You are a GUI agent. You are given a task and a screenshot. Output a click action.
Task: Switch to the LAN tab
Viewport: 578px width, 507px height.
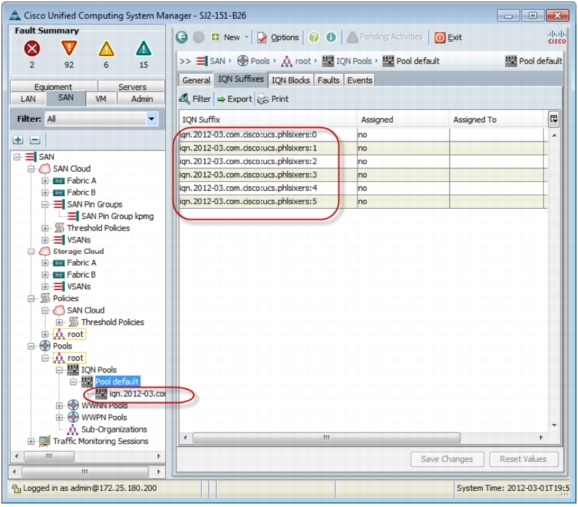[28, 99]
